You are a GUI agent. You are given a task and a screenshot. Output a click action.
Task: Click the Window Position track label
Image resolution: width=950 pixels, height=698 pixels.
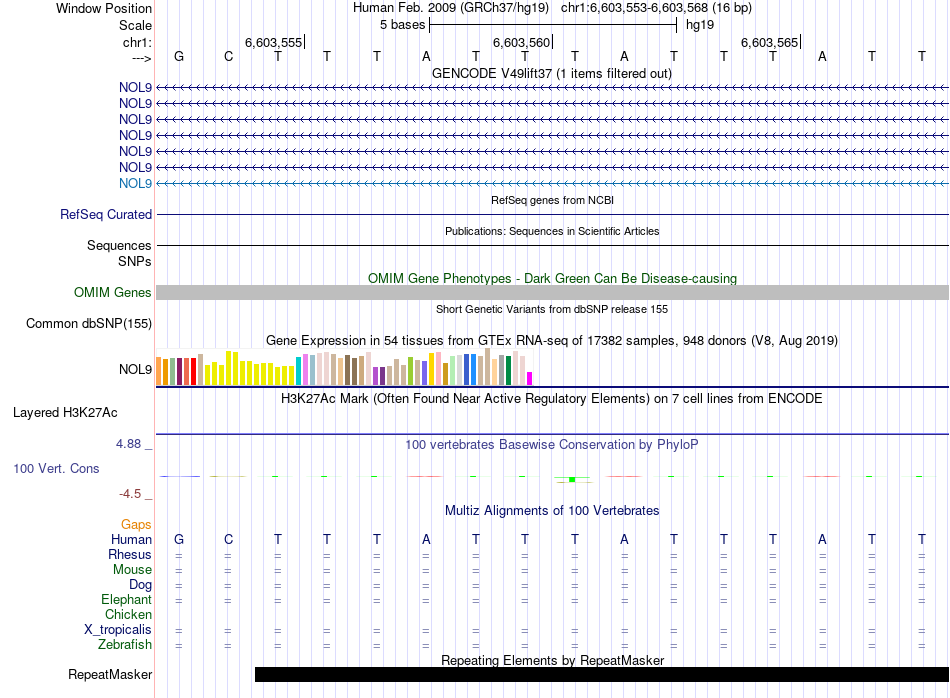104,8
